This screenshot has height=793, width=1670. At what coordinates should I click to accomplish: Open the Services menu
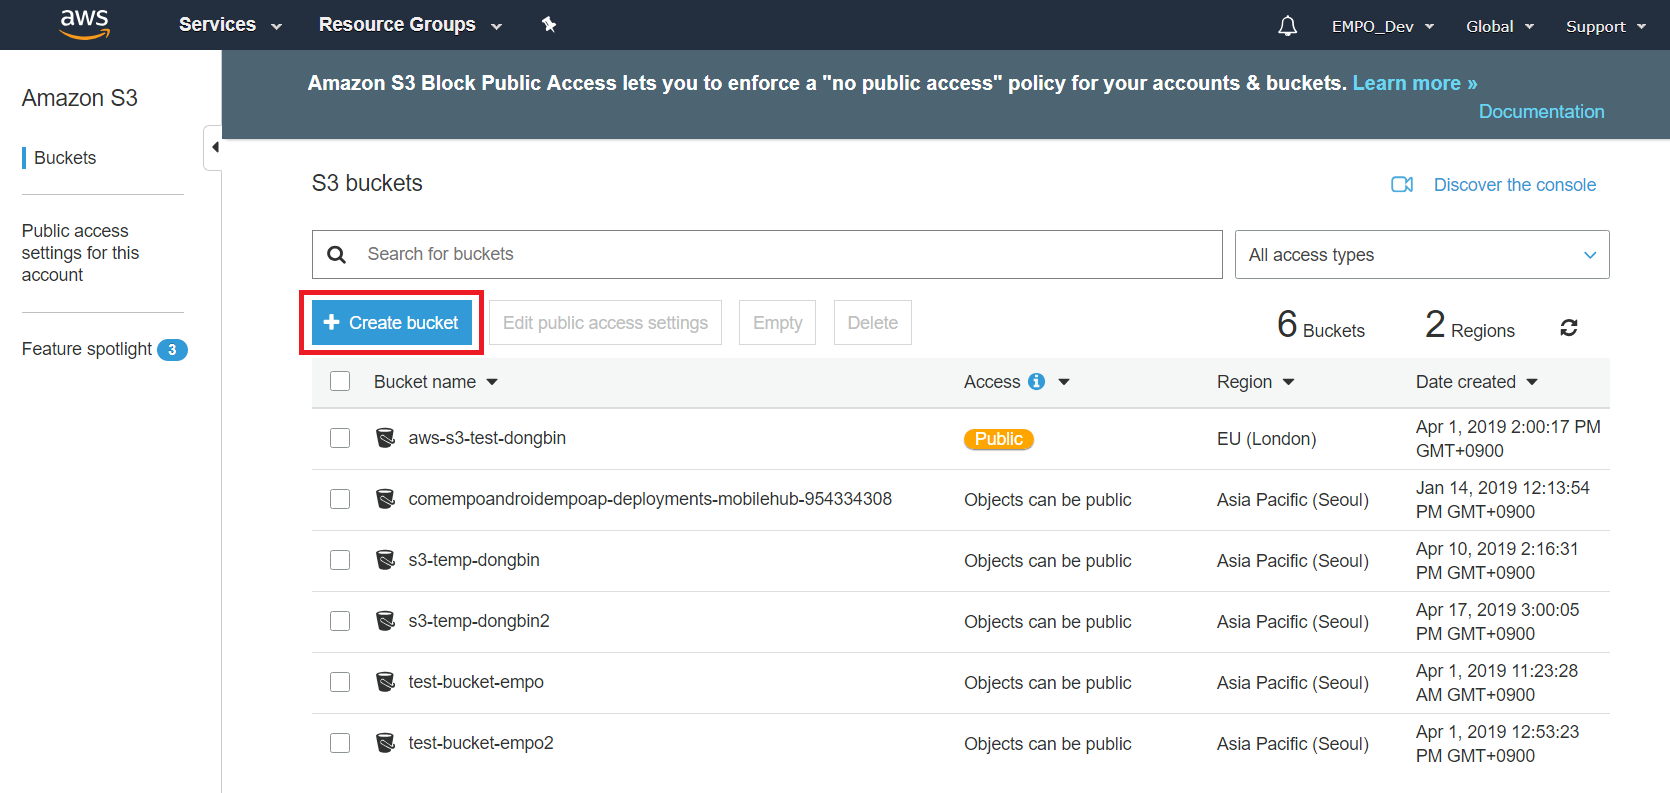[230, 25]
